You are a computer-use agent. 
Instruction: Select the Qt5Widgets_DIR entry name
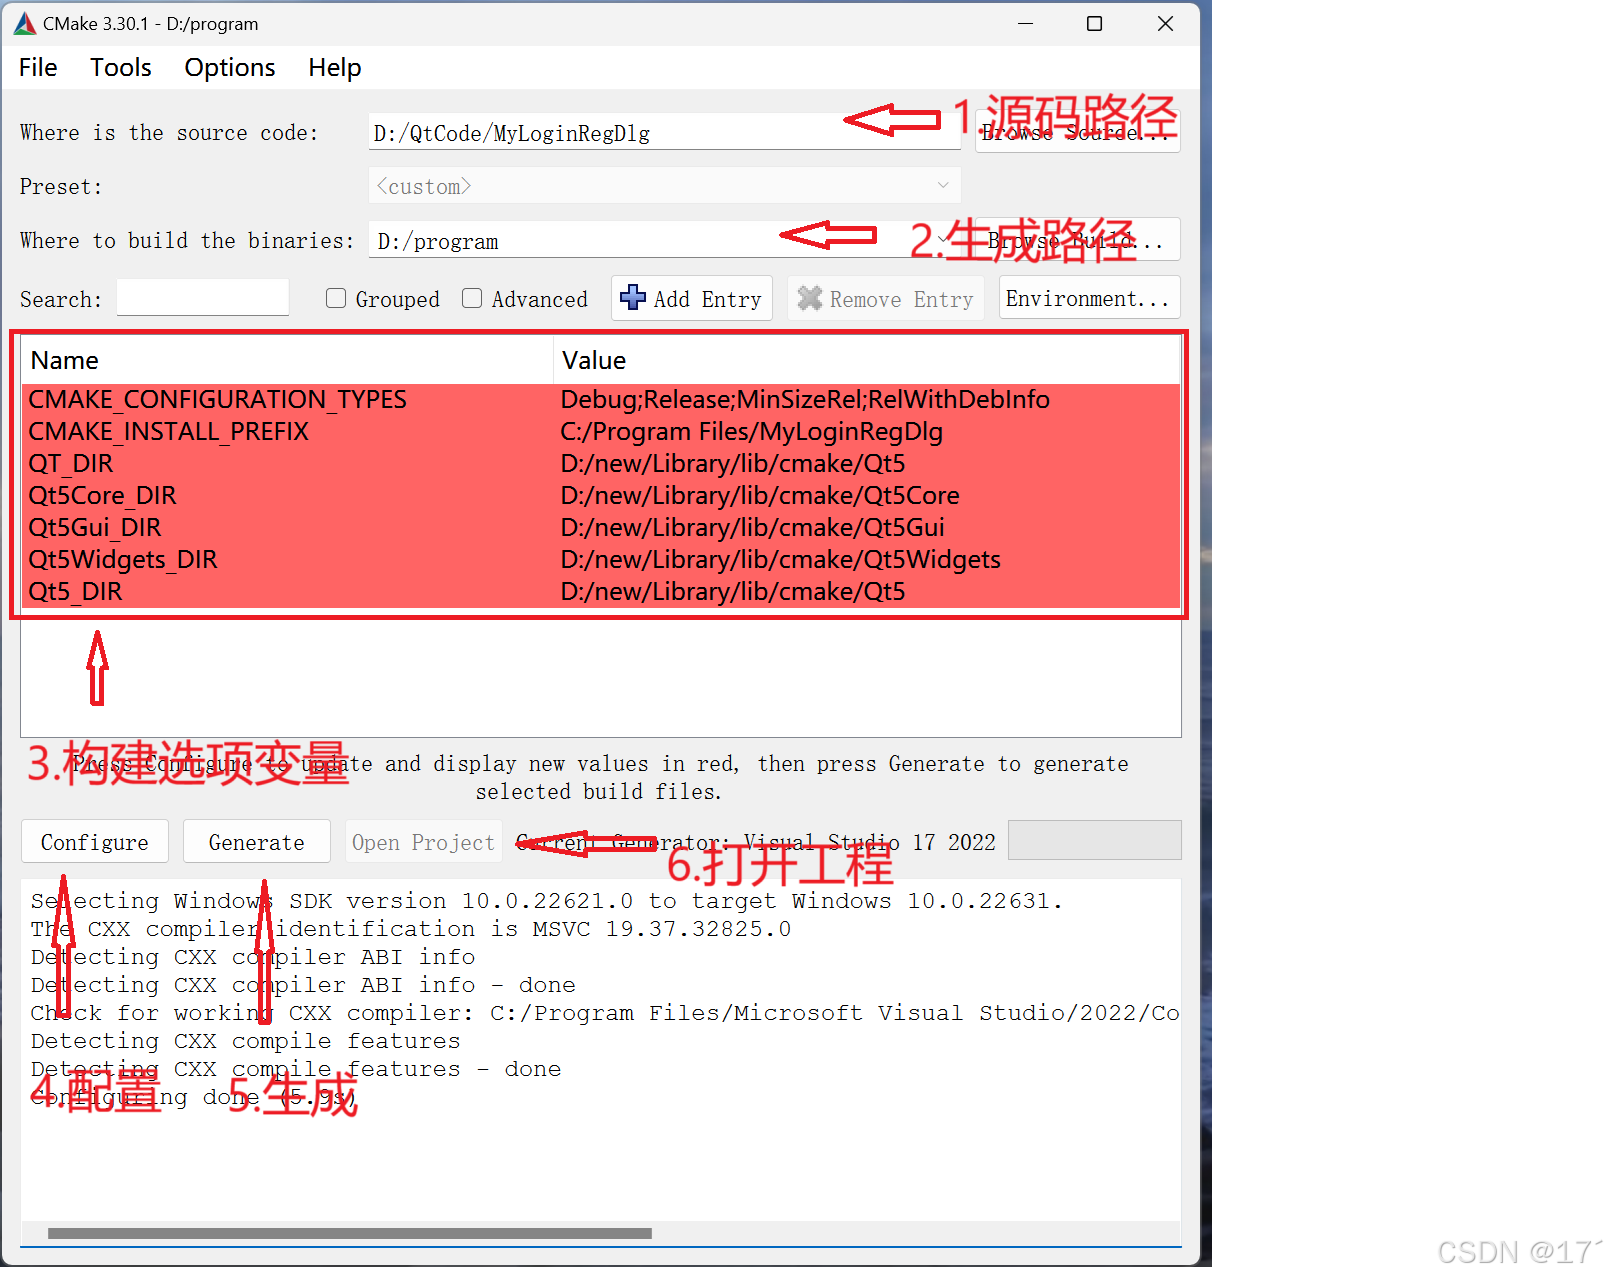pyautogui.click(x=123, y=559)
